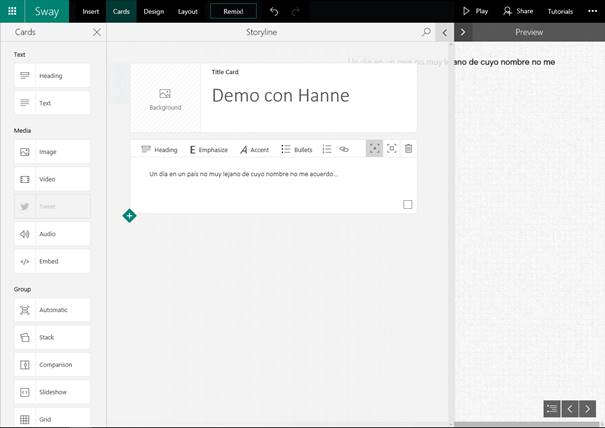Switch to the Insert tab
Image resolution: width=605 pixels, height=428 pixels.
coord(91,11)
